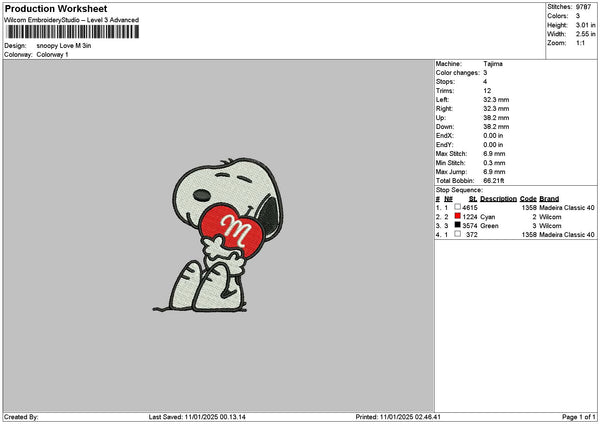
Task: Click code 1358 in the stop 1 row
Action: click(529, 208)
